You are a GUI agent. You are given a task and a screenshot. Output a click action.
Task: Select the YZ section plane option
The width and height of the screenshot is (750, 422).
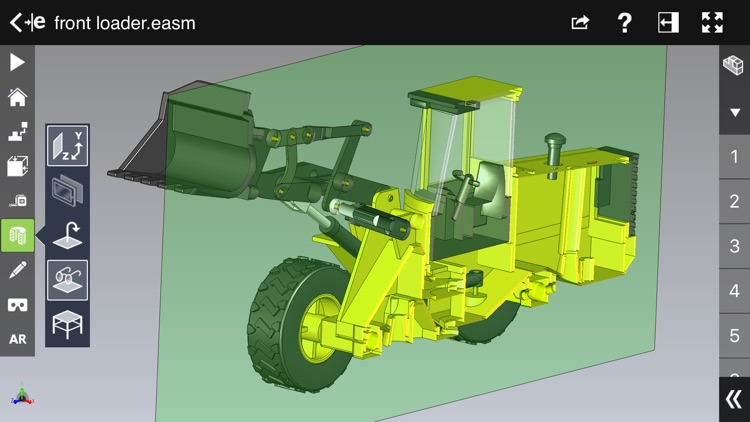click(x=67, y=145)
